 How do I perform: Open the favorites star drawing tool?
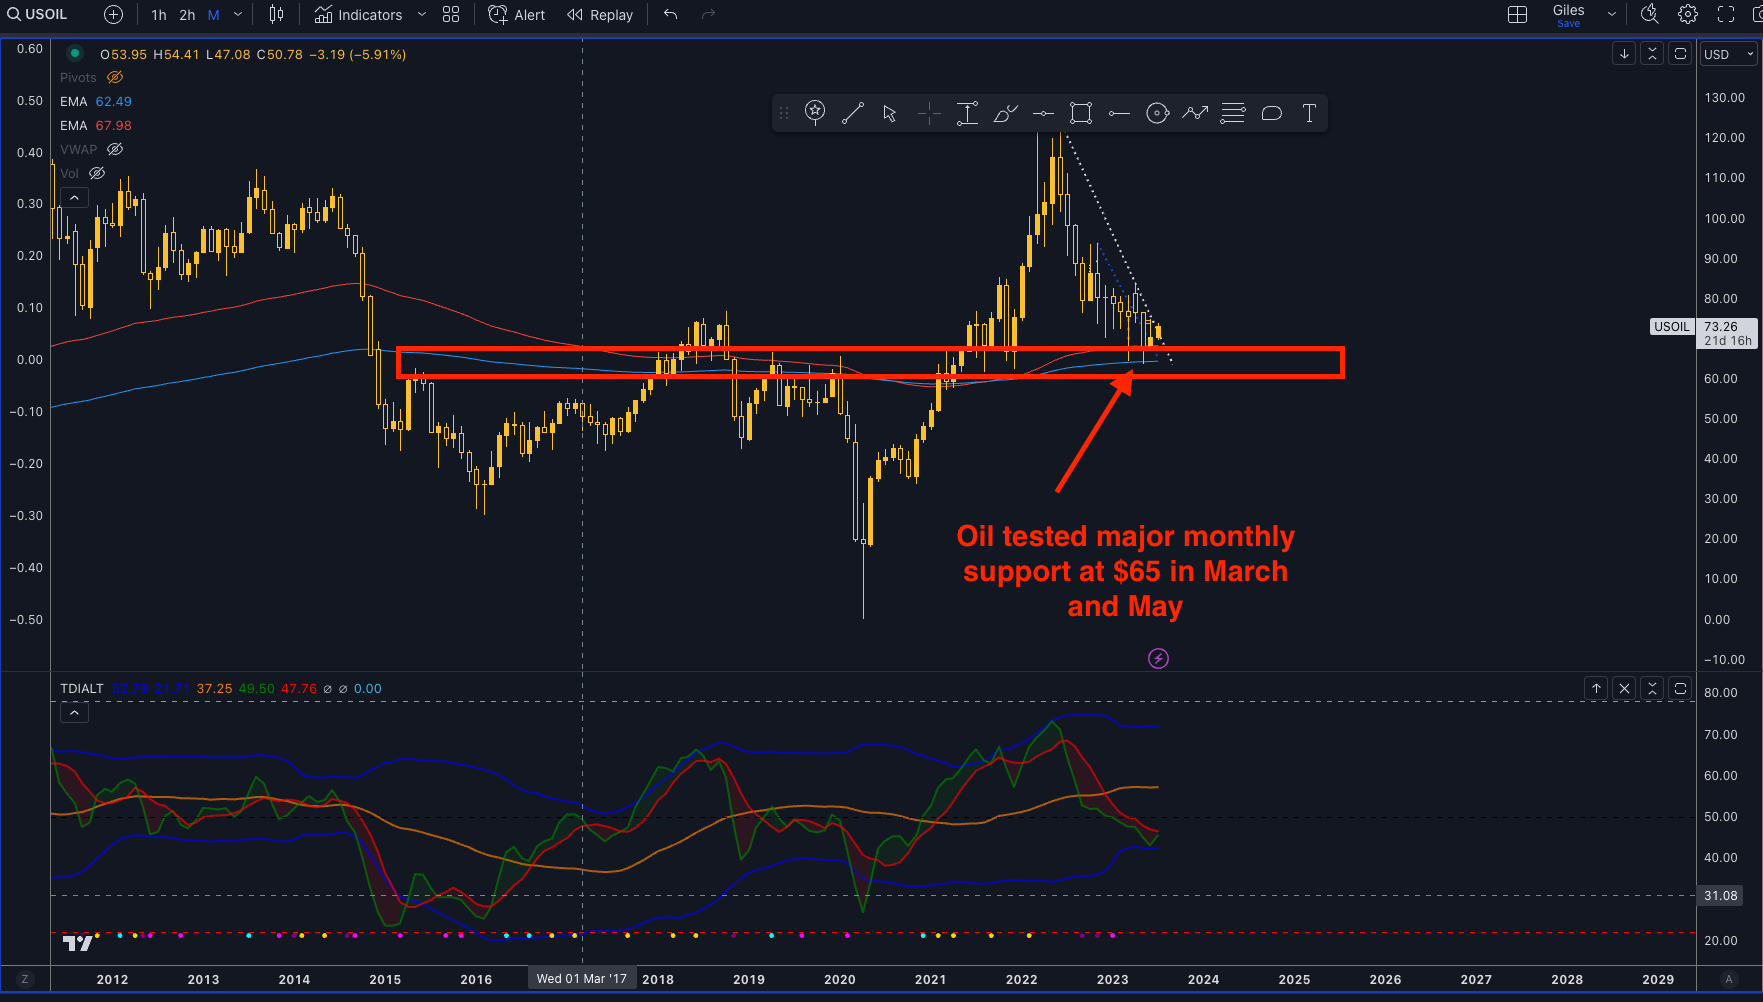tap(815, 113)
